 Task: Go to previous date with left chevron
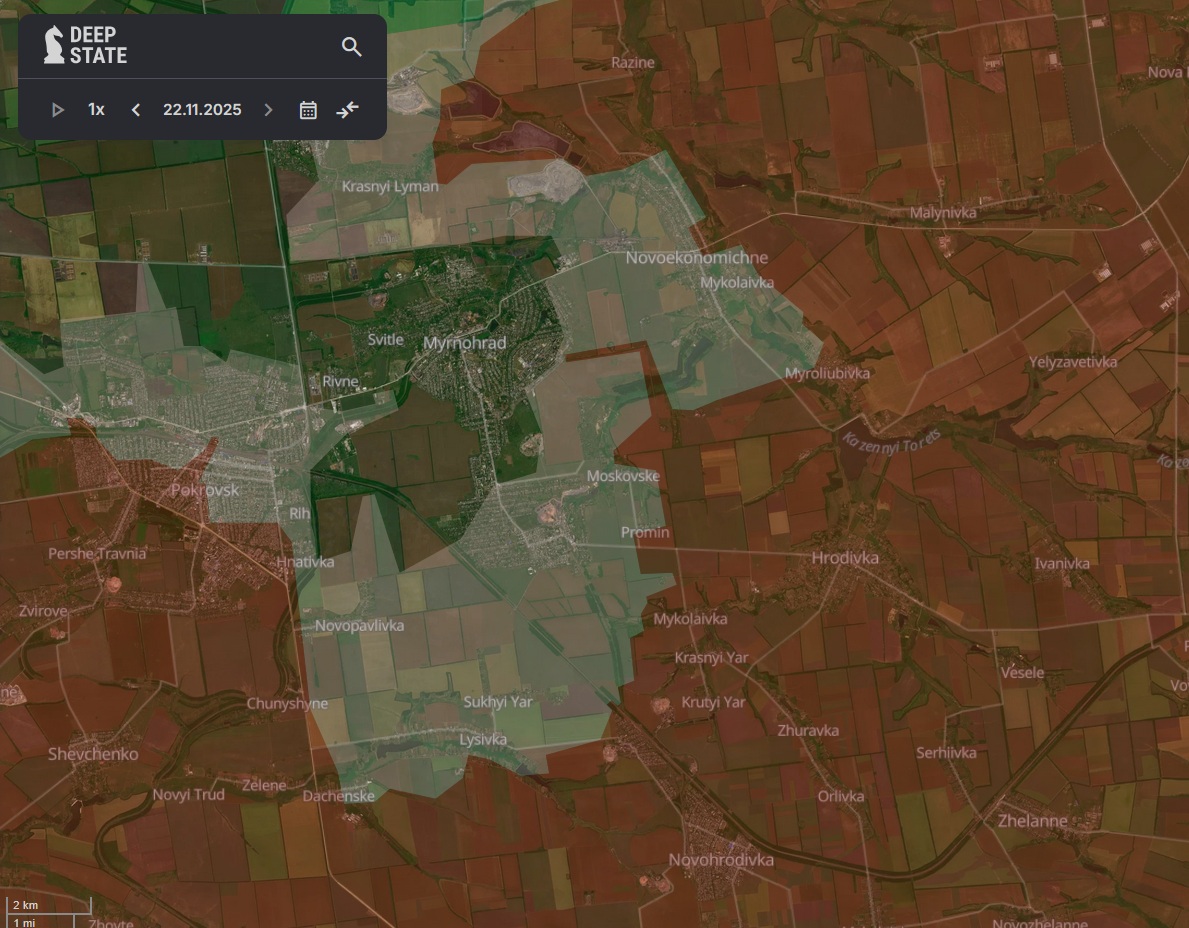136,110
